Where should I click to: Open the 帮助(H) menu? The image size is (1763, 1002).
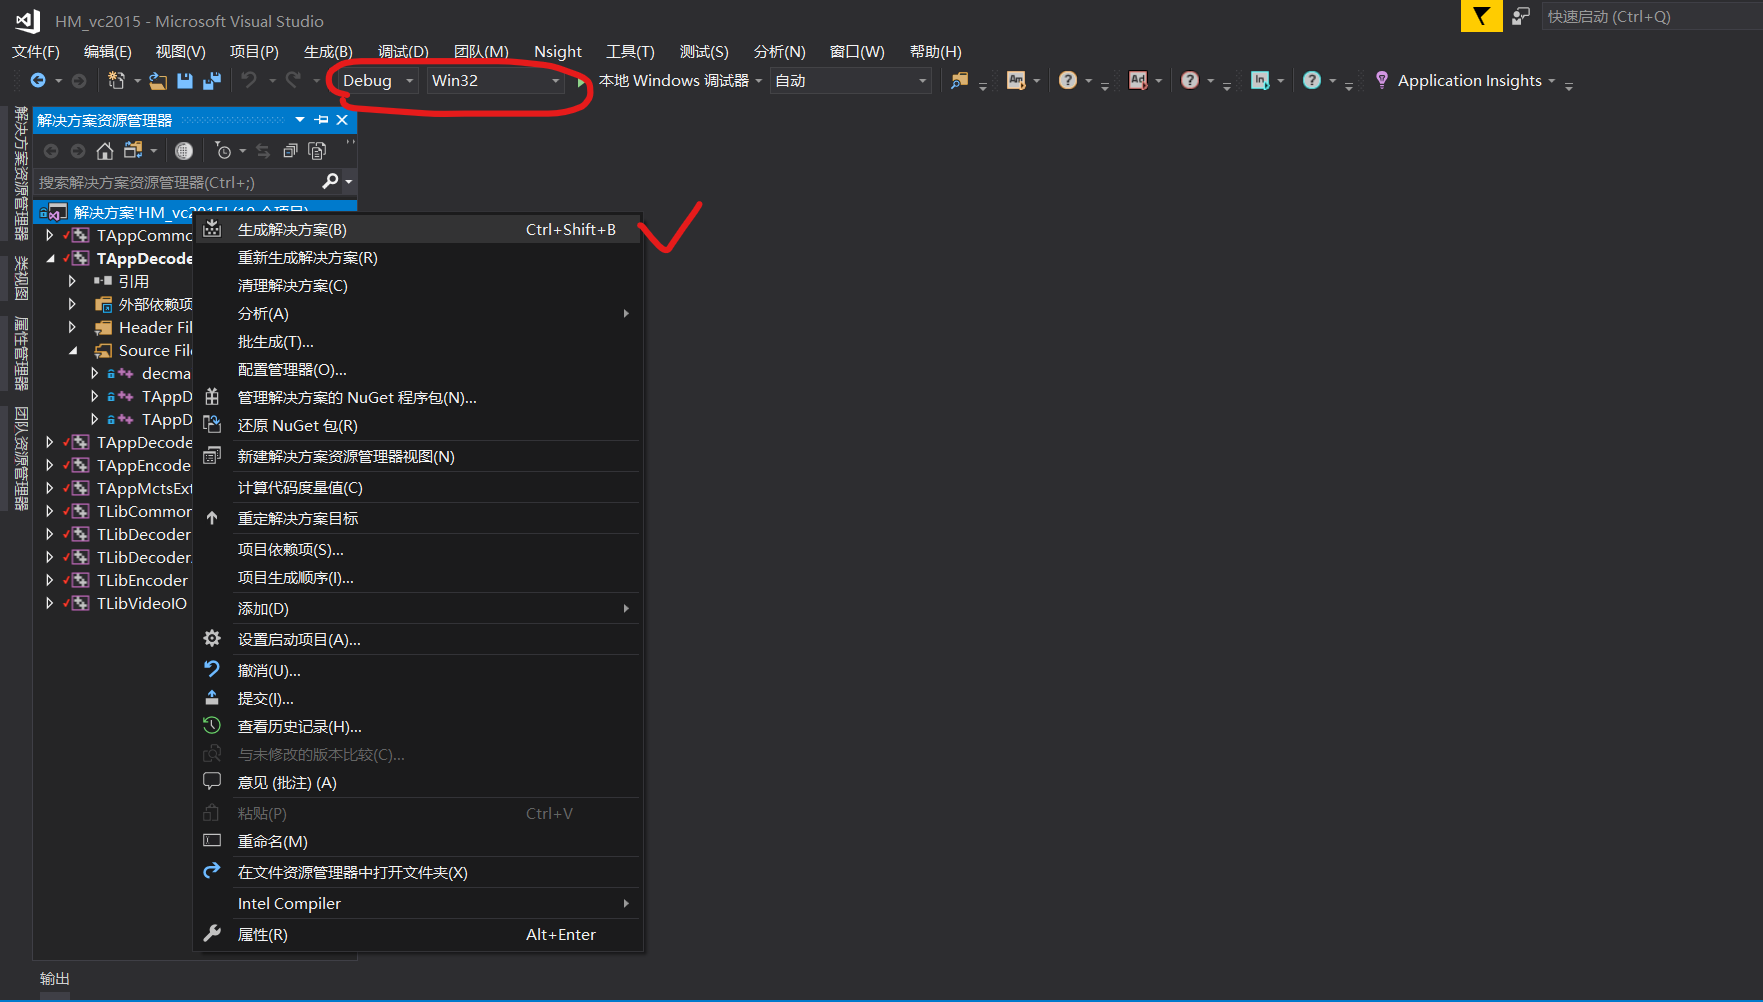coord(936,52)
